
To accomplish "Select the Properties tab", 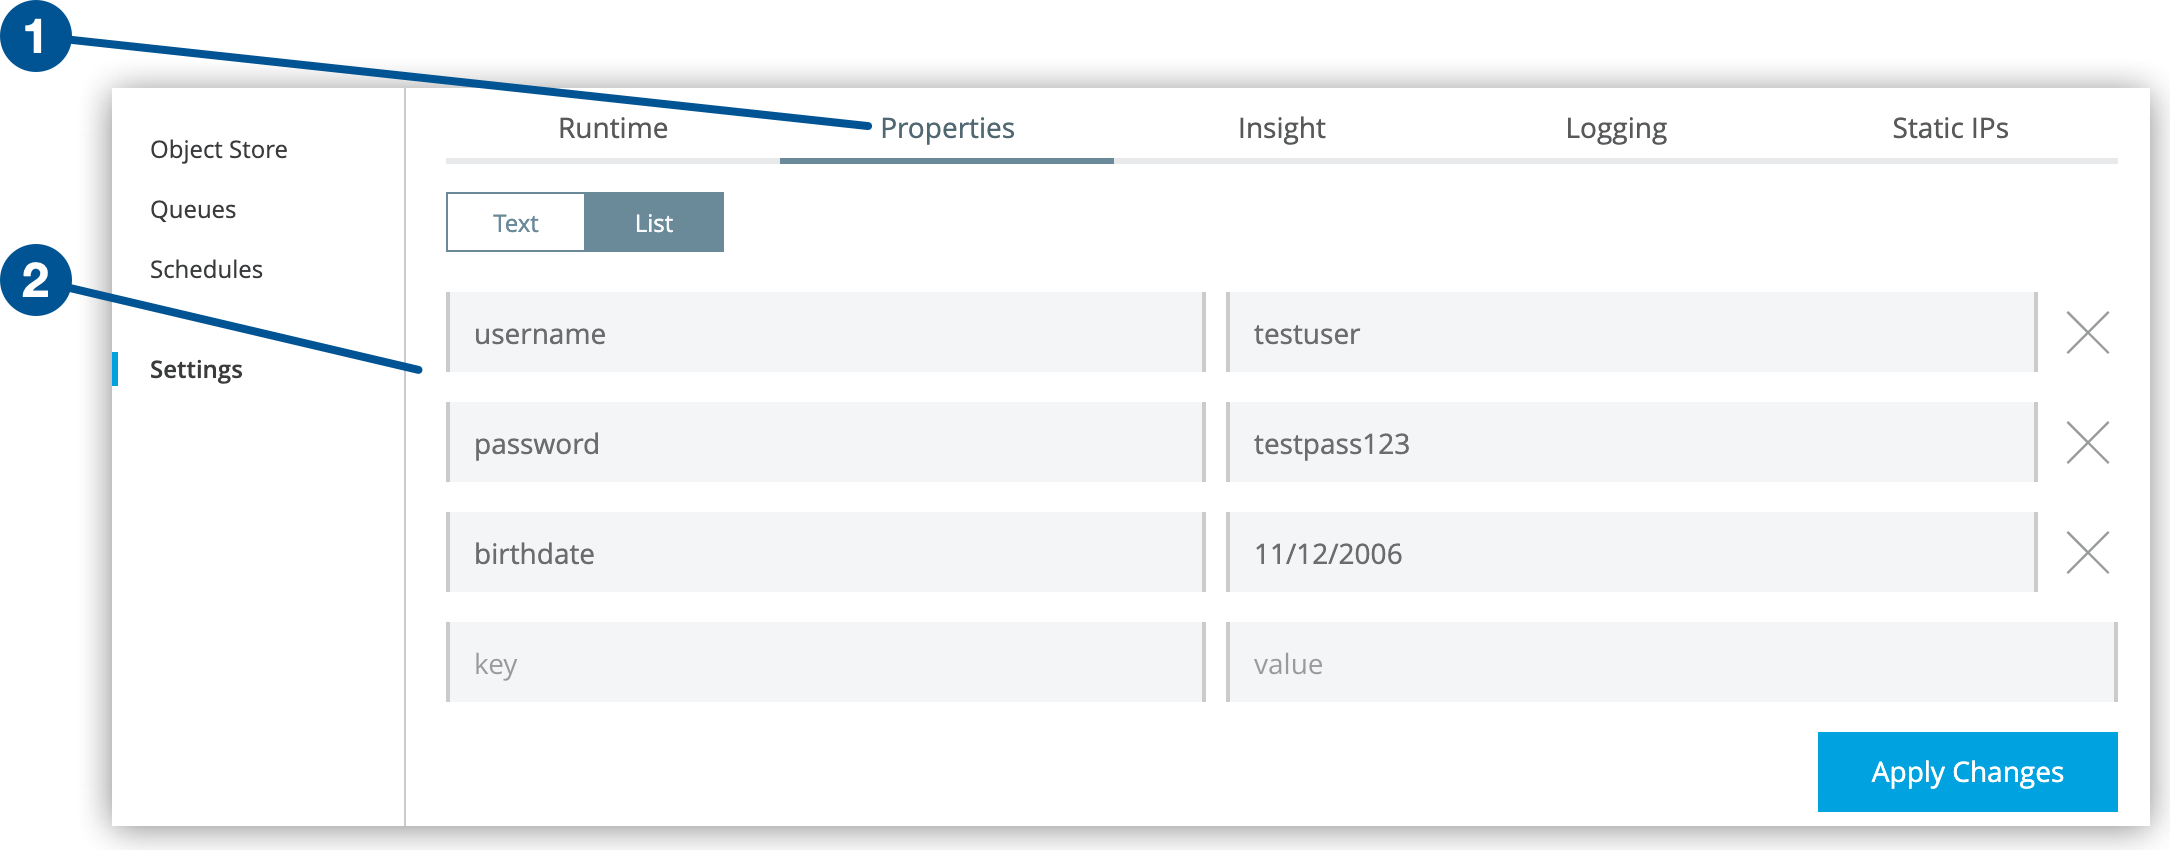I will 947,128.
